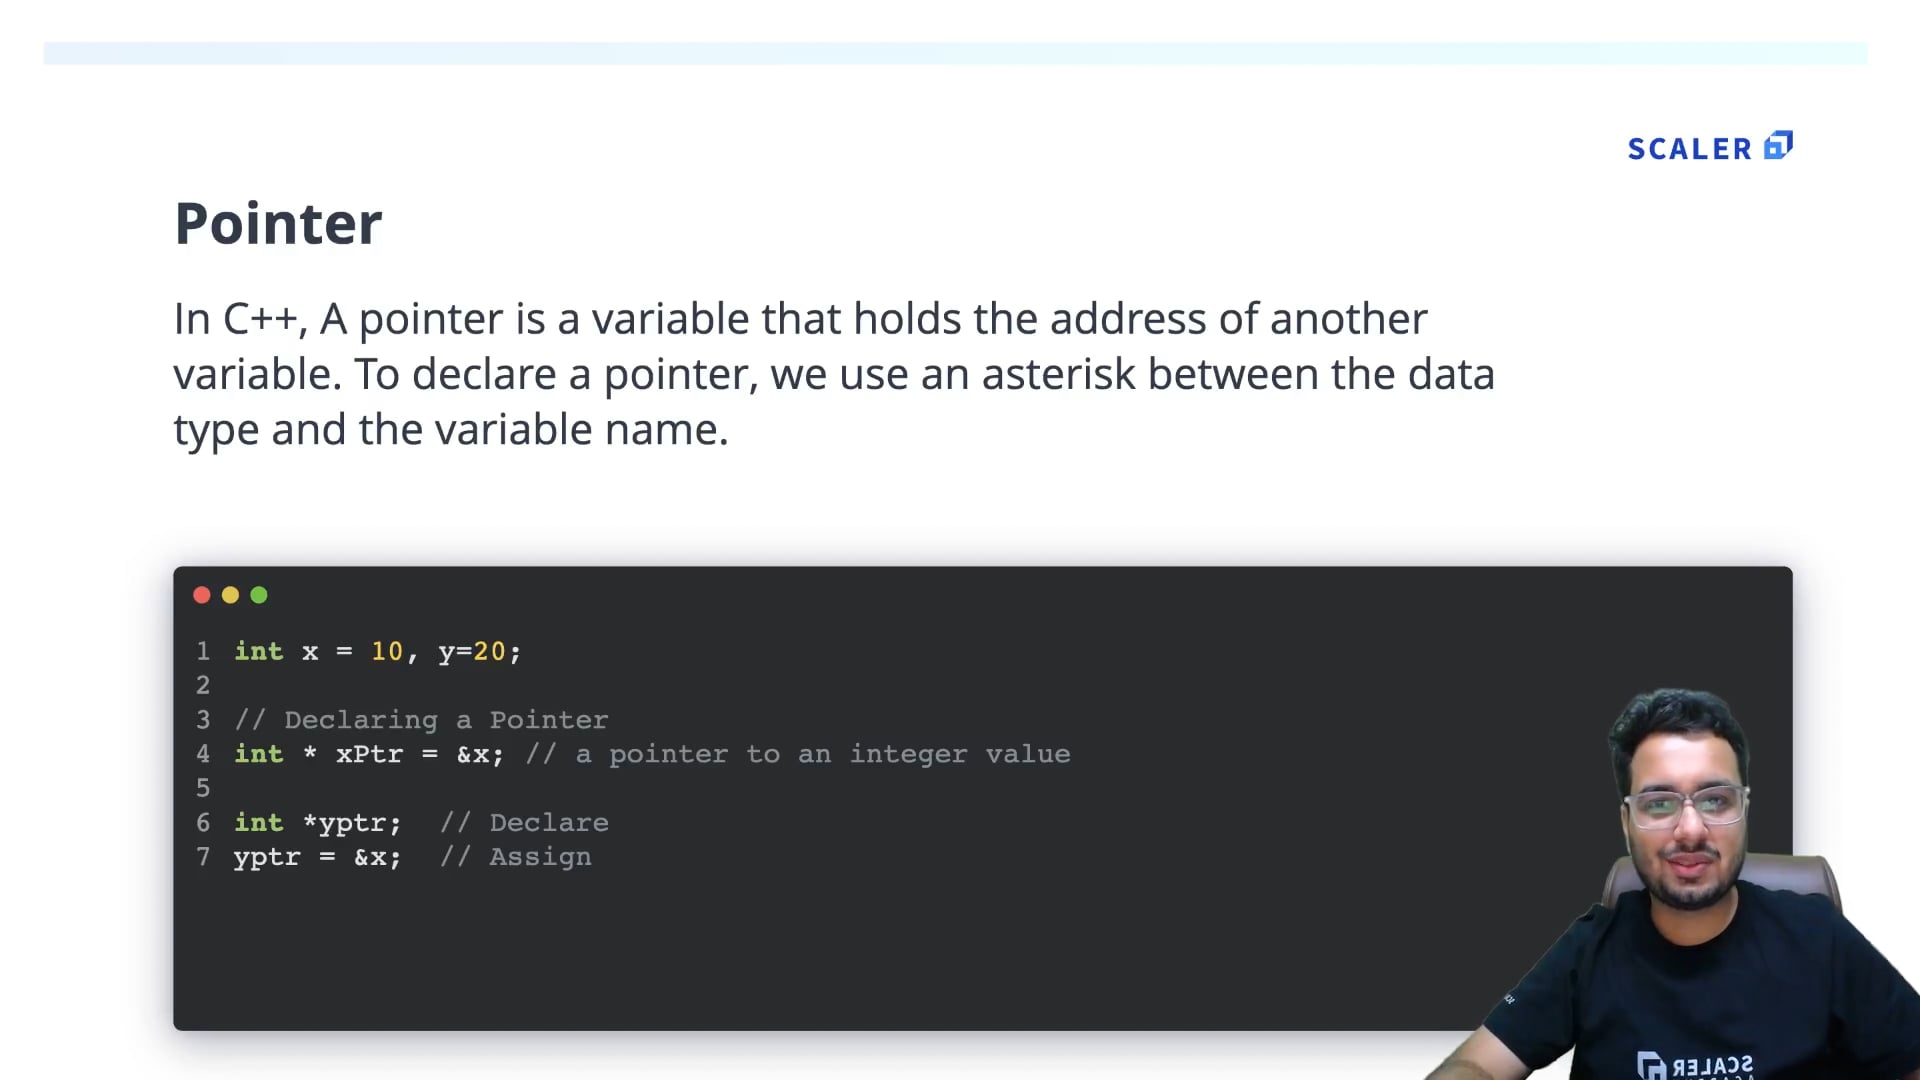This screenshot has height=1080, width=1920.
Task: Click the "// Assign" comment
Action: [x=516, y=857]
